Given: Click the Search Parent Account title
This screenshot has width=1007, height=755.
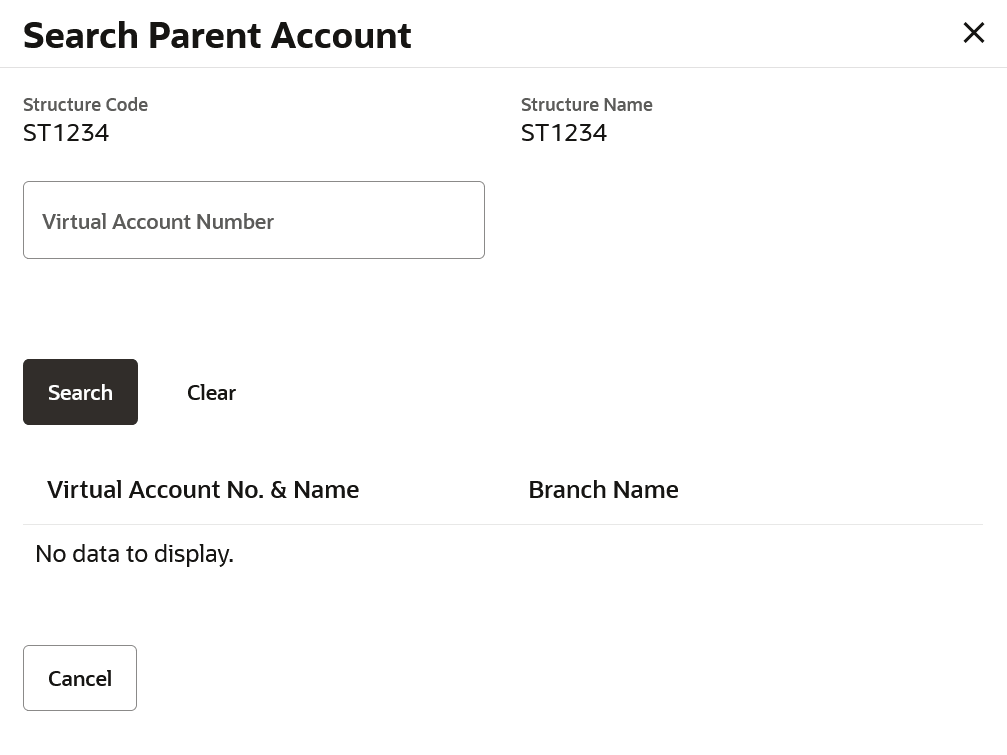Looking at the screenshot, I should (x=217, y=35).
